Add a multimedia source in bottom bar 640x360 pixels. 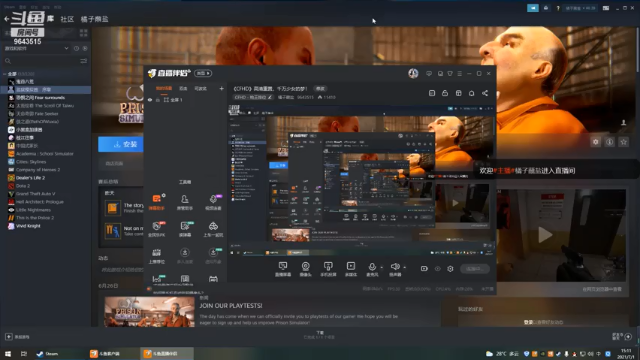[351, 269]
